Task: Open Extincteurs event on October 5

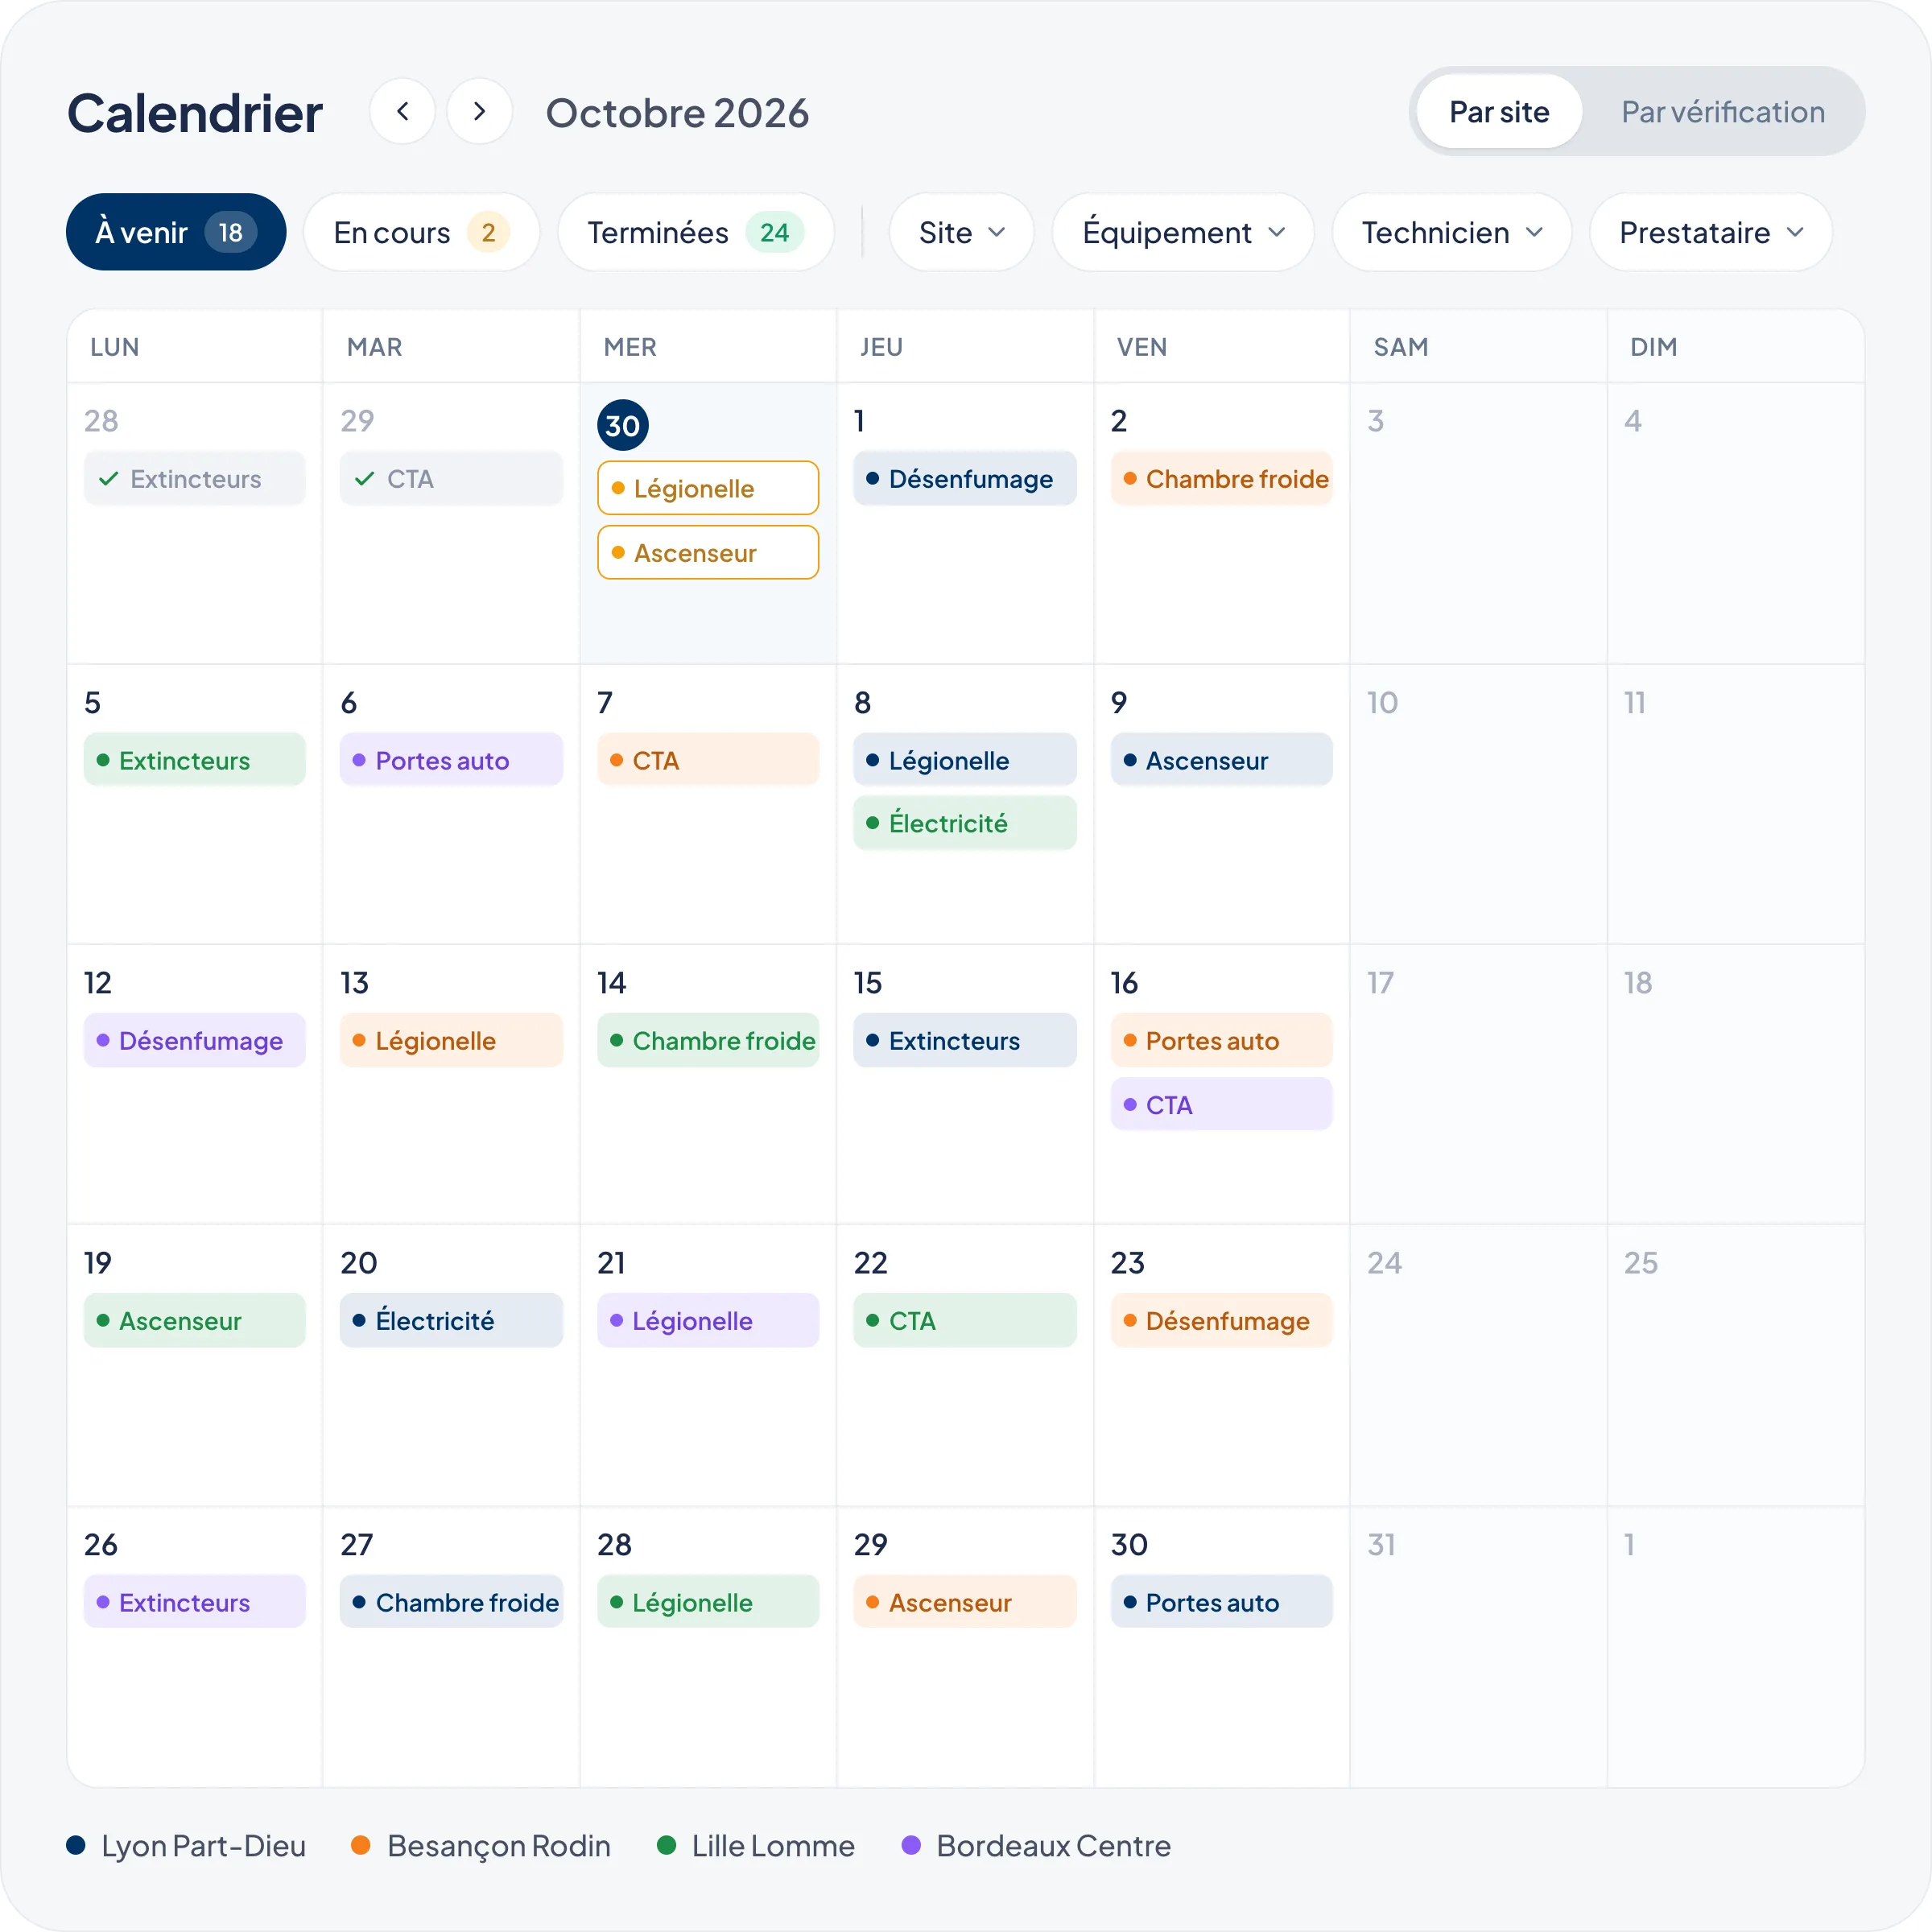Action: pos(195,760)
